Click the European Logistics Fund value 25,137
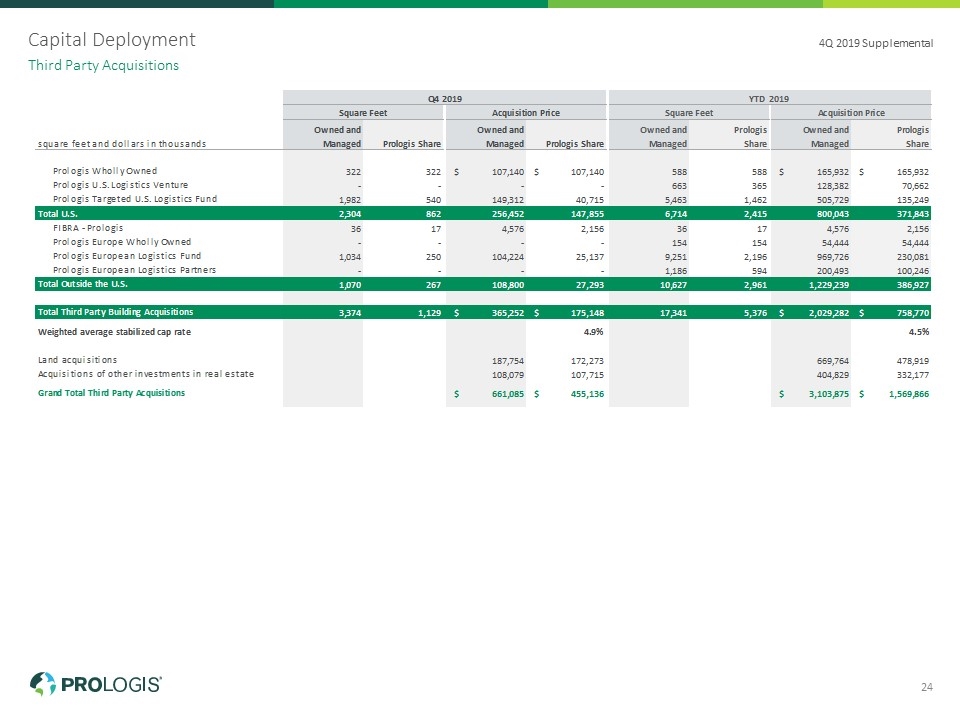Image resolution: width=960 pixels, height=720 pixels. click(x=590, y=257)
